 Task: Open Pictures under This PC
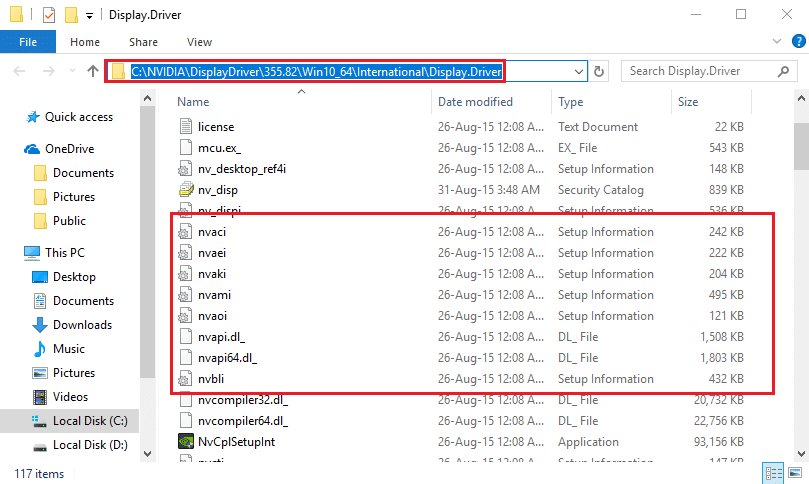click(x=74, y=373)
